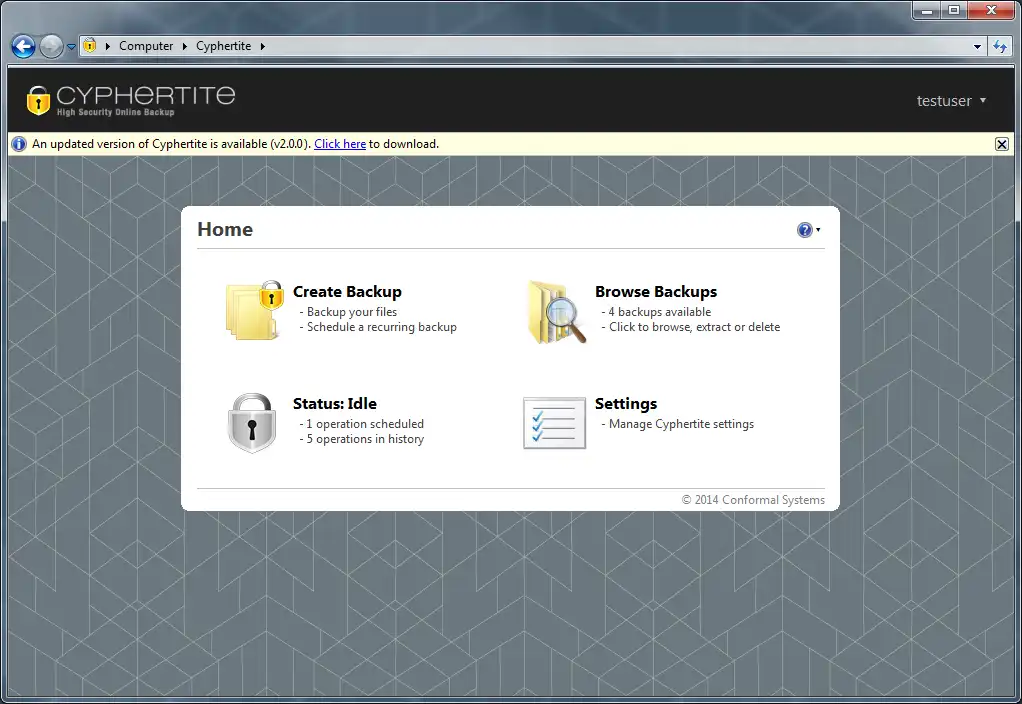Click '5 operations in history' text
The width and height of the screenshot is (1022, 704).
pos(365,439)
